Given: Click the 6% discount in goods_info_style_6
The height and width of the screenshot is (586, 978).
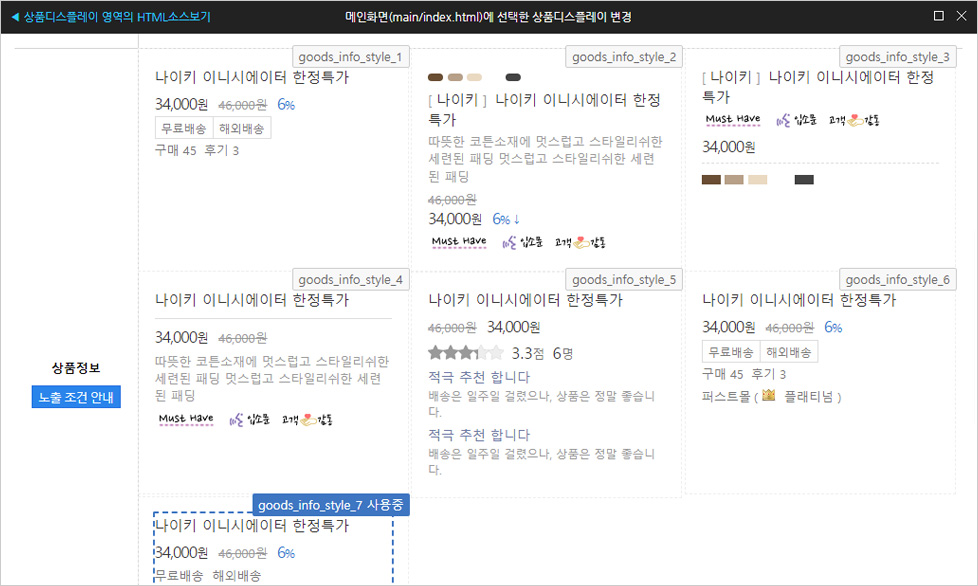Looking at the screenshot, I should click(833, 328).
